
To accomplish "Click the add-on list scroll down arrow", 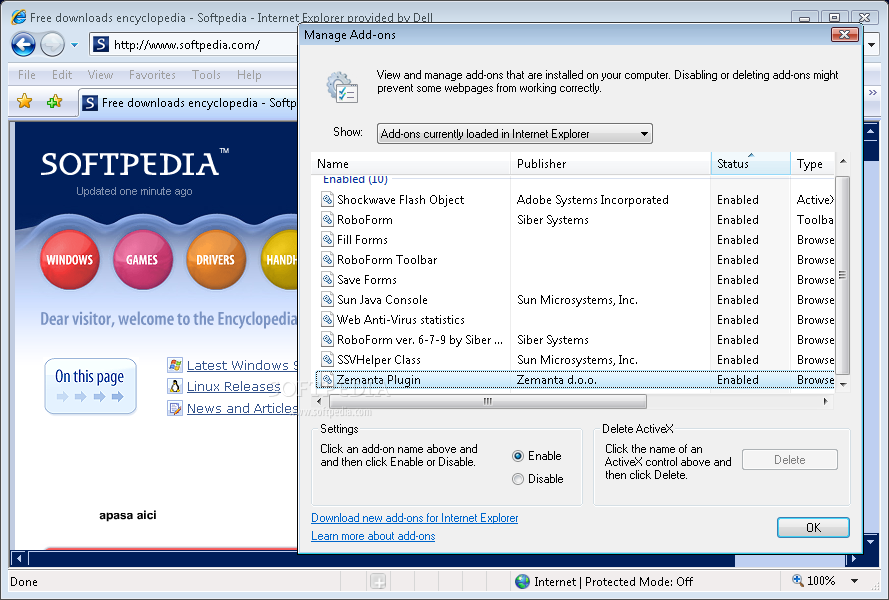I will [x=843, y=384].
